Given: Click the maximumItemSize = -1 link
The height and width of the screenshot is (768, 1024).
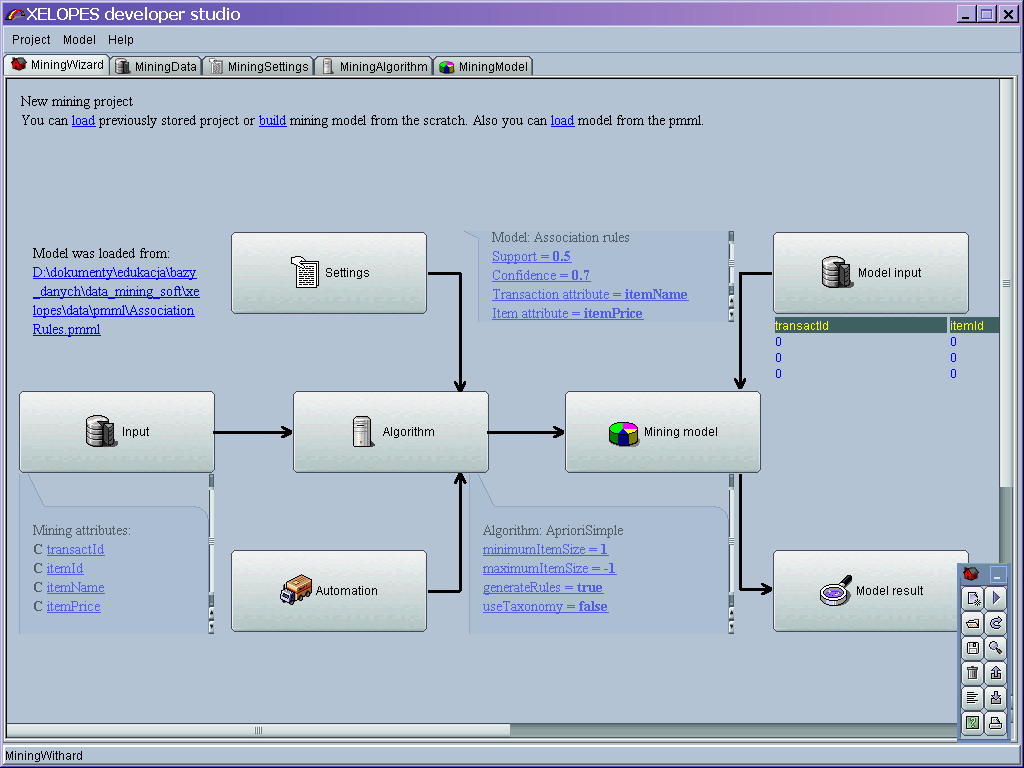Looking at the screenshot, I should click(x=549, y=569).
